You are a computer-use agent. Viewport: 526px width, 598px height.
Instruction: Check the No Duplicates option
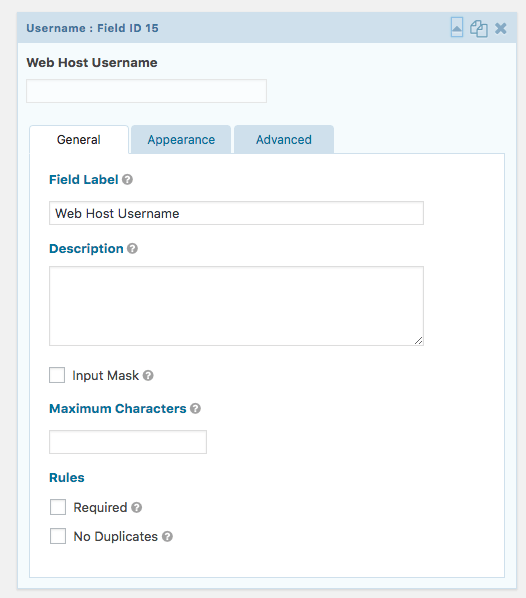click(58, 536)
